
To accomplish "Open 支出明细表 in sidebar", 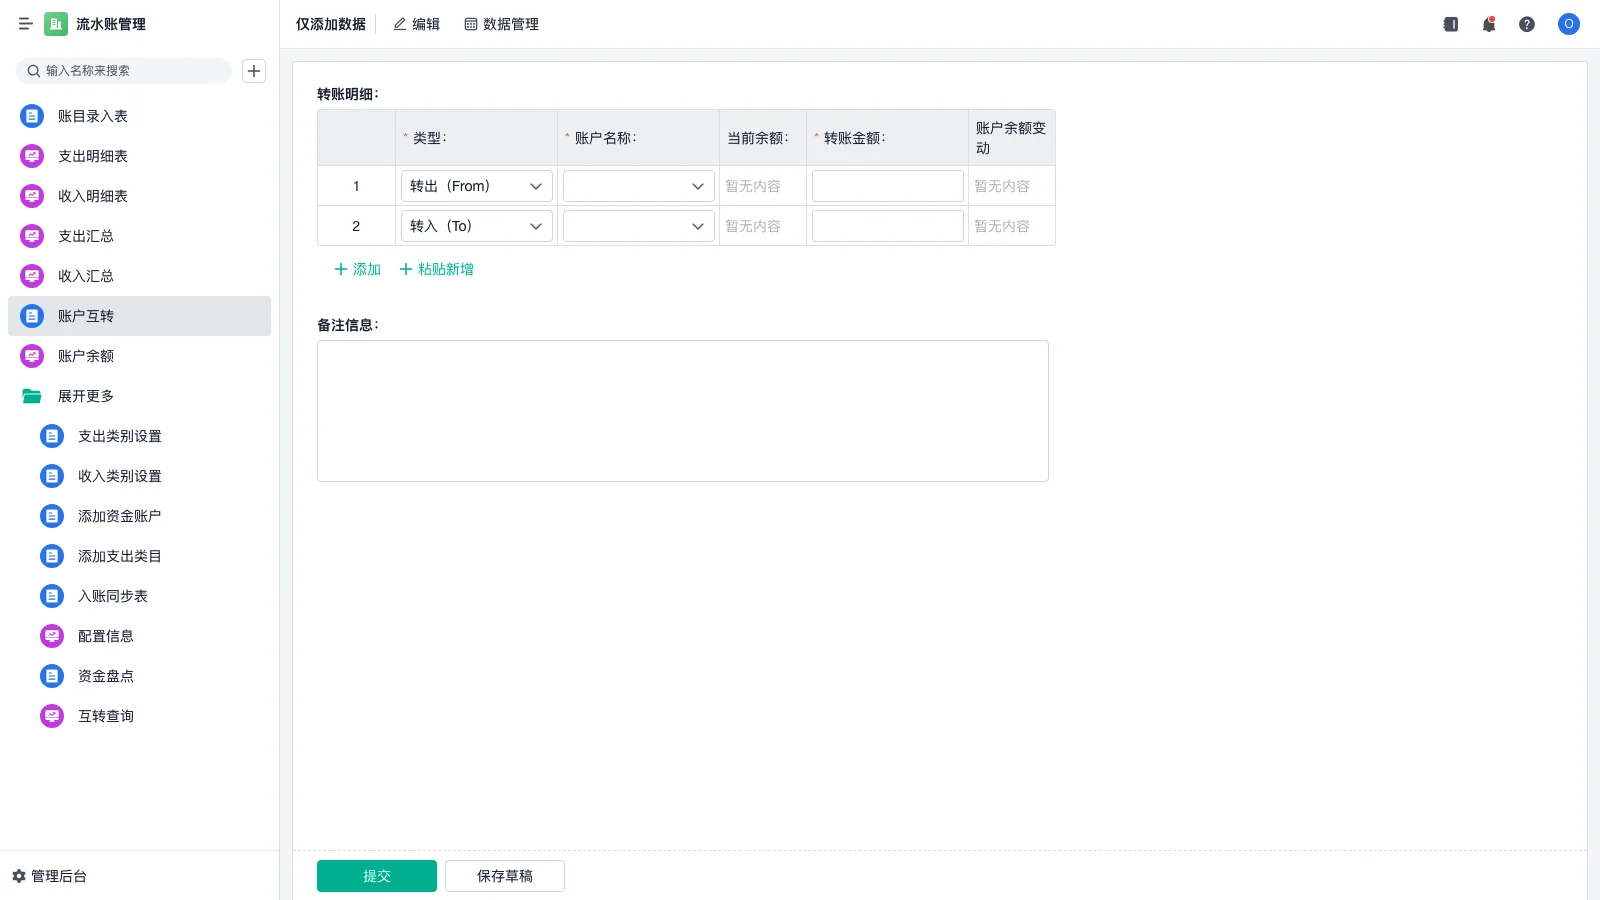I will tap(139, 156).
